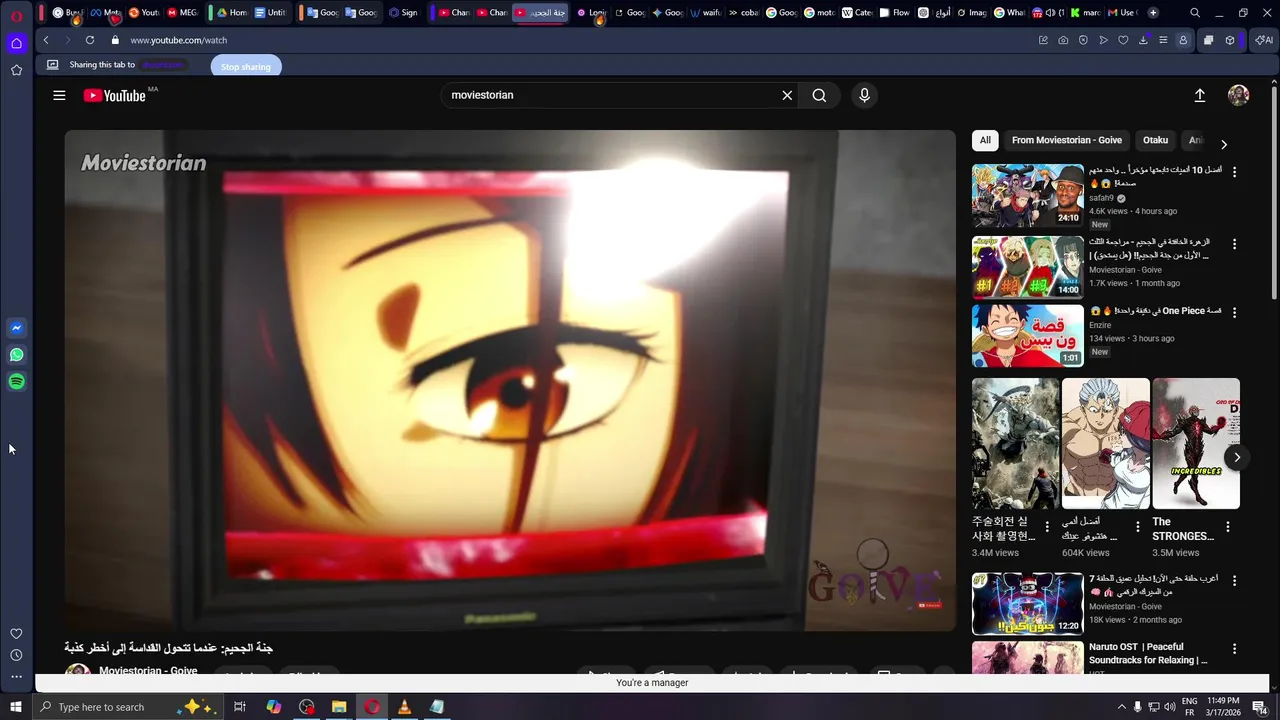Screen dimensions: 1280x720
Task: Open the 12:20 video thumbnail
Action: click(x=1028, y=604)
